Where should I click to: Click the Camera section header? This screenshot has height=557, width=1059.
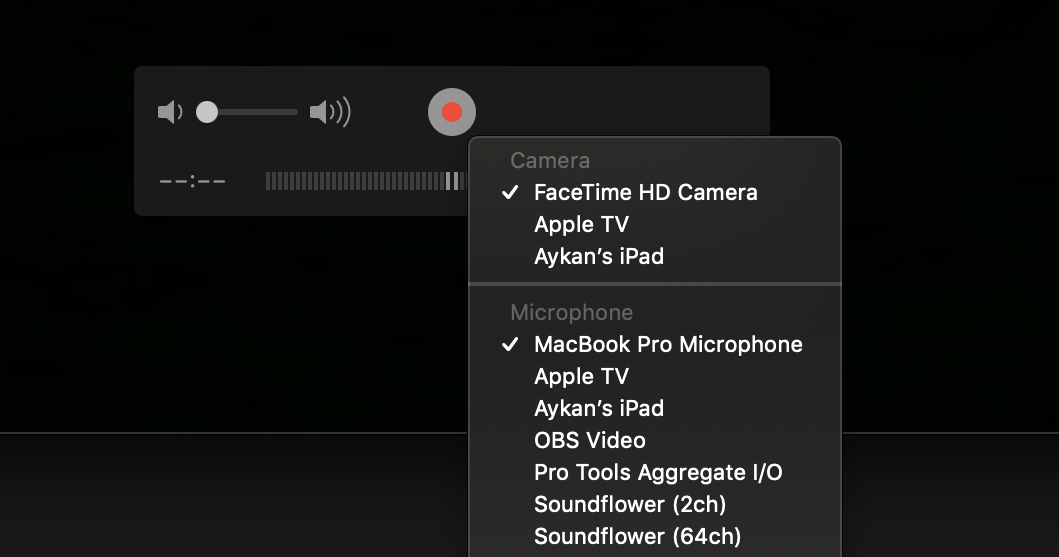[x=550, y=161]
